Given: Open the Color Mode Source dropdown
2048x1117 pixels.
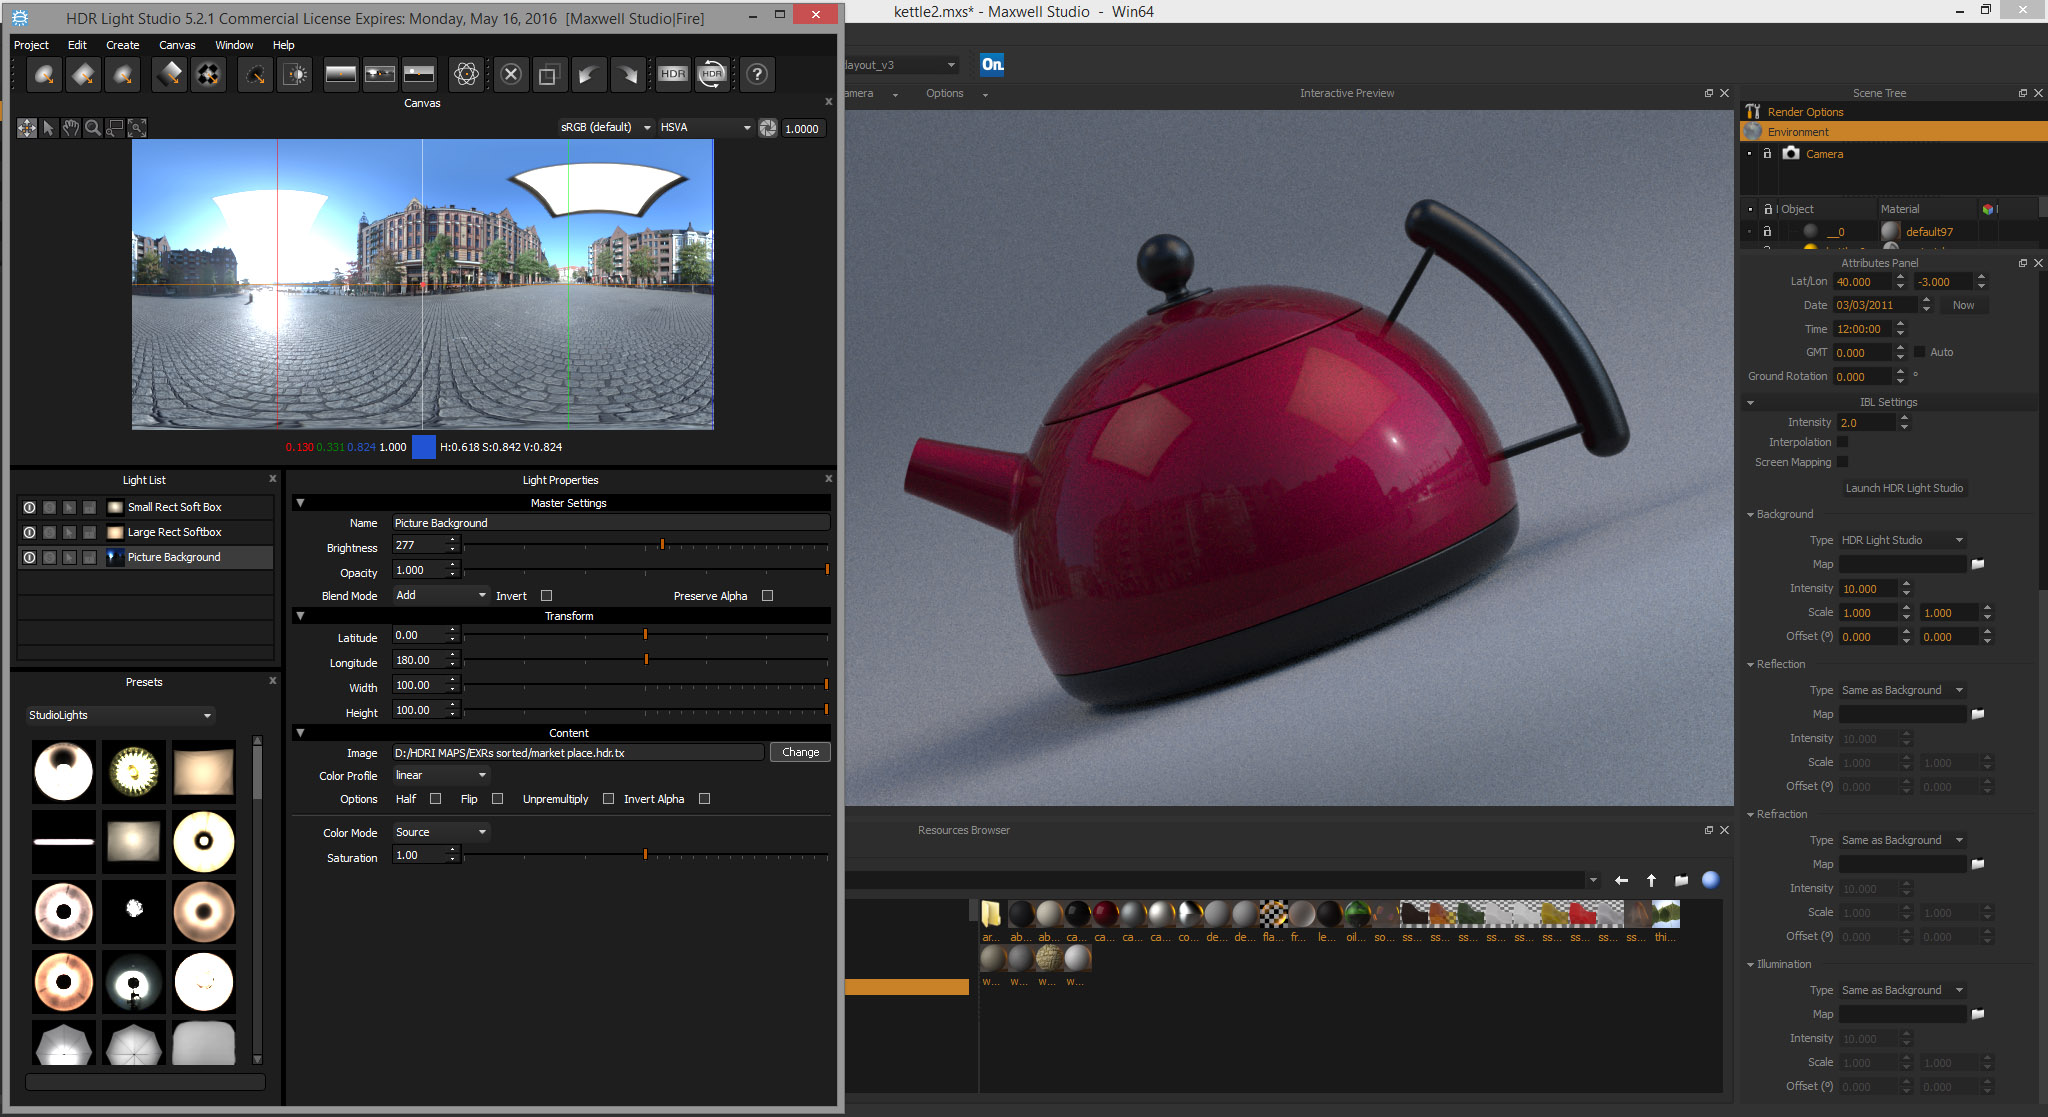Looking at the screenshot, I should point(440,833).
